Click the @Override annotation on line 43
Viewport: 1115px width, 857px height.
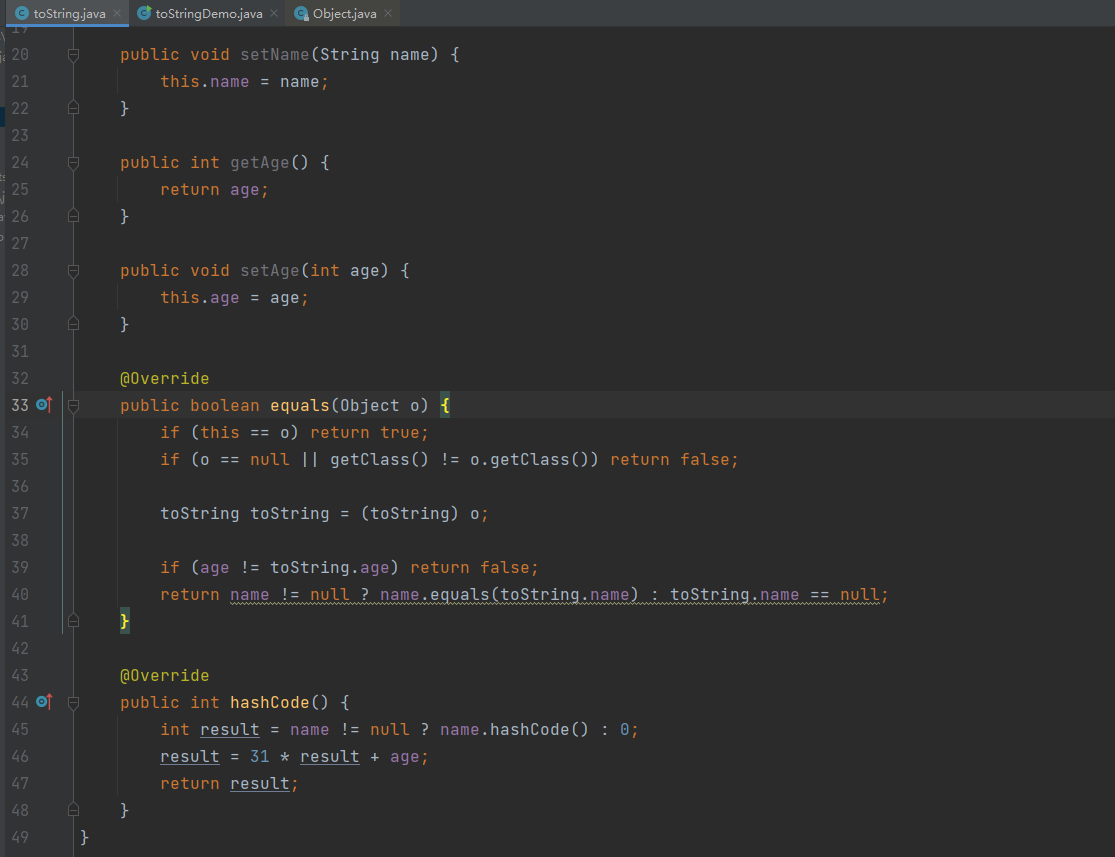click(164, 676)
